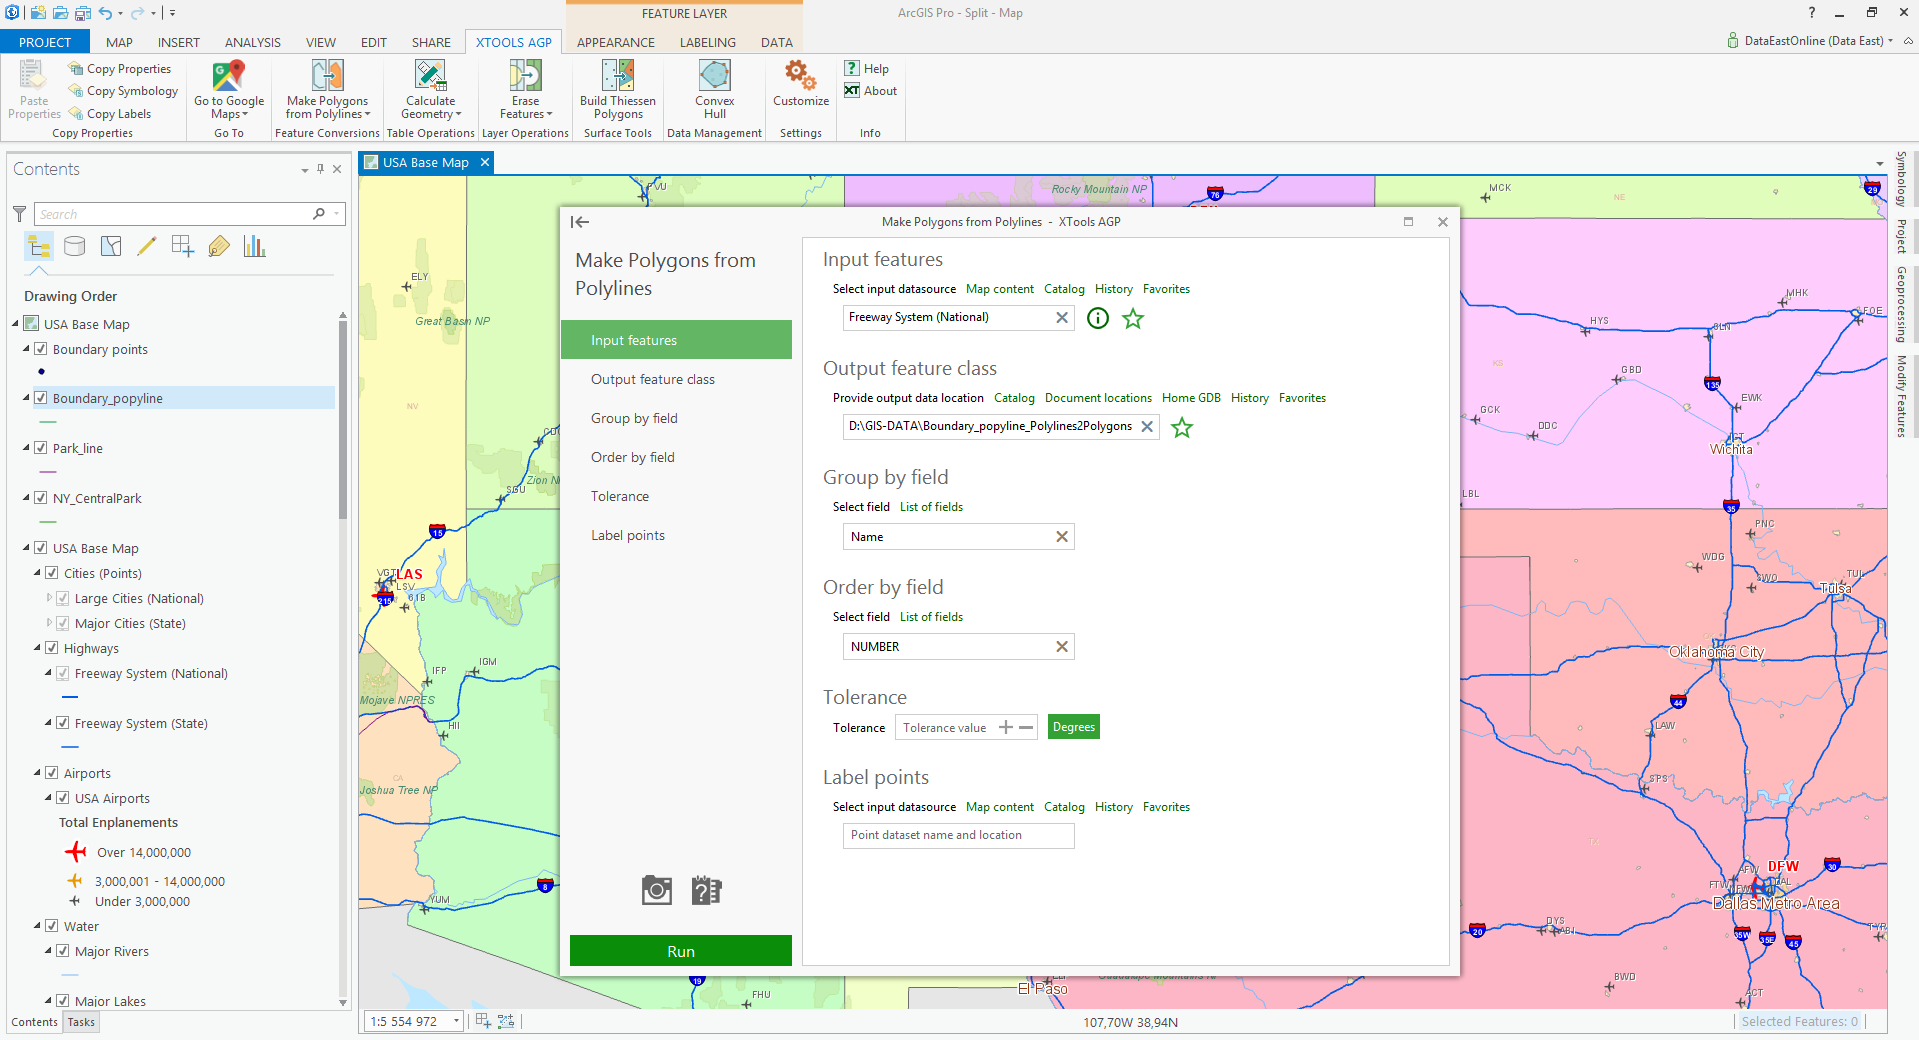Click Home GDB link for output

coord(1191,398)
